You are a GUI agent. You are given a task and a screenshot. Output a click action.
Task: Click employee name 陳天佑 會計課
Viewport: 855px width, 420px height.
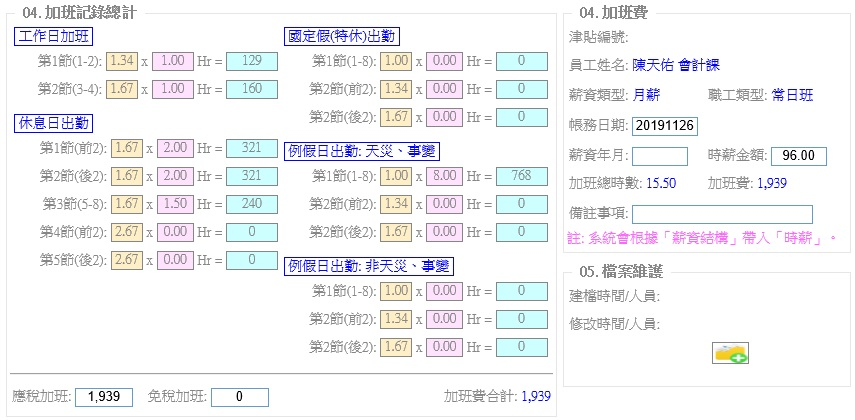click(676, 66)
